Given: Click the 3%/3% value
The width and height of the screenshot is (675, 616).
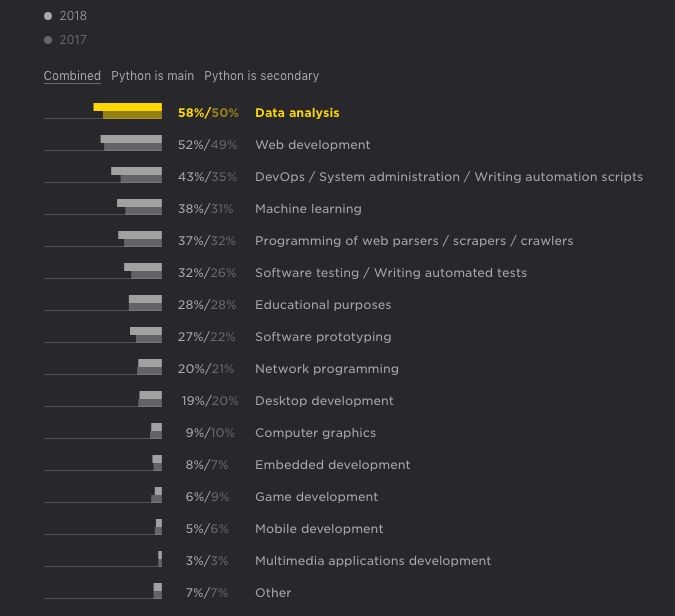Looking at the screenshot, I should pyautogui.click(x=207, y=561).
